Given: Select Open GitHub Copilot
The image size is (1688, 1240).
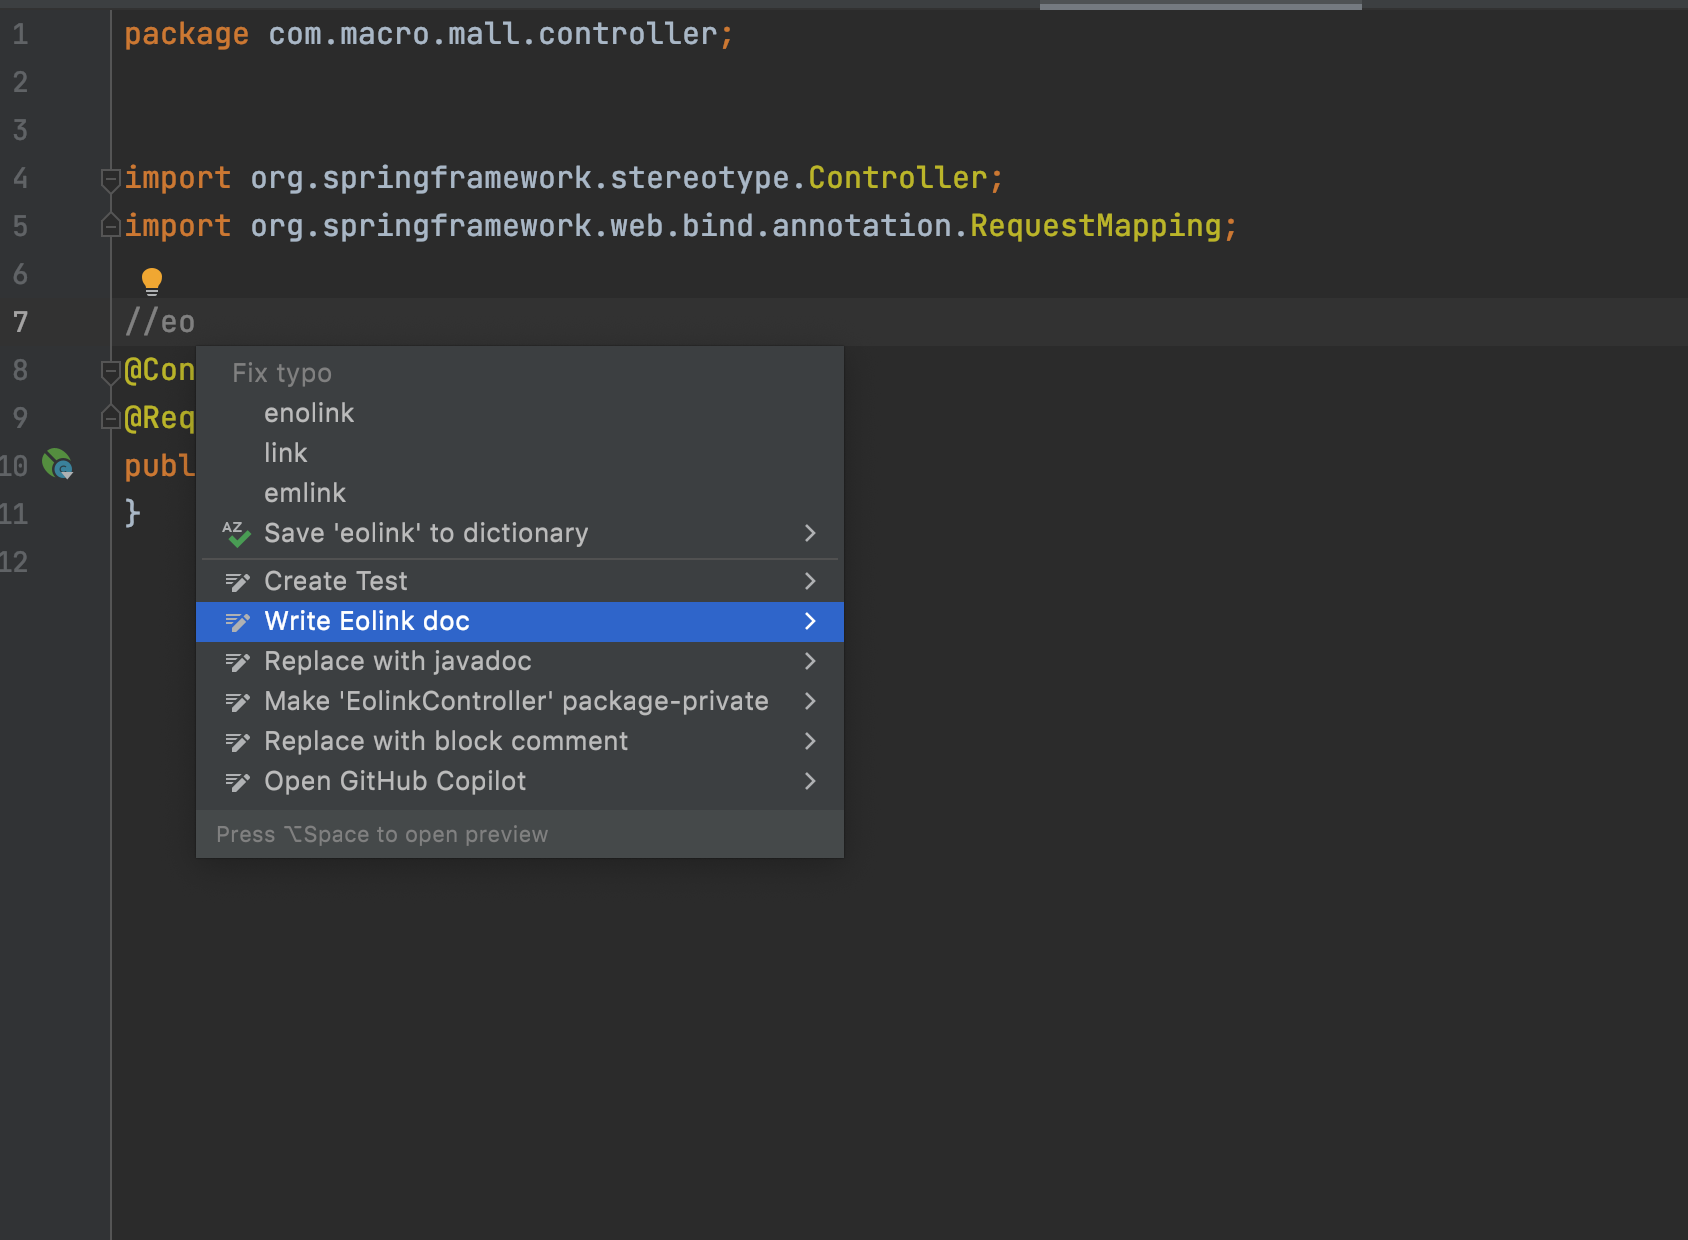Looking at the screenshot, I should coord(520,781).
